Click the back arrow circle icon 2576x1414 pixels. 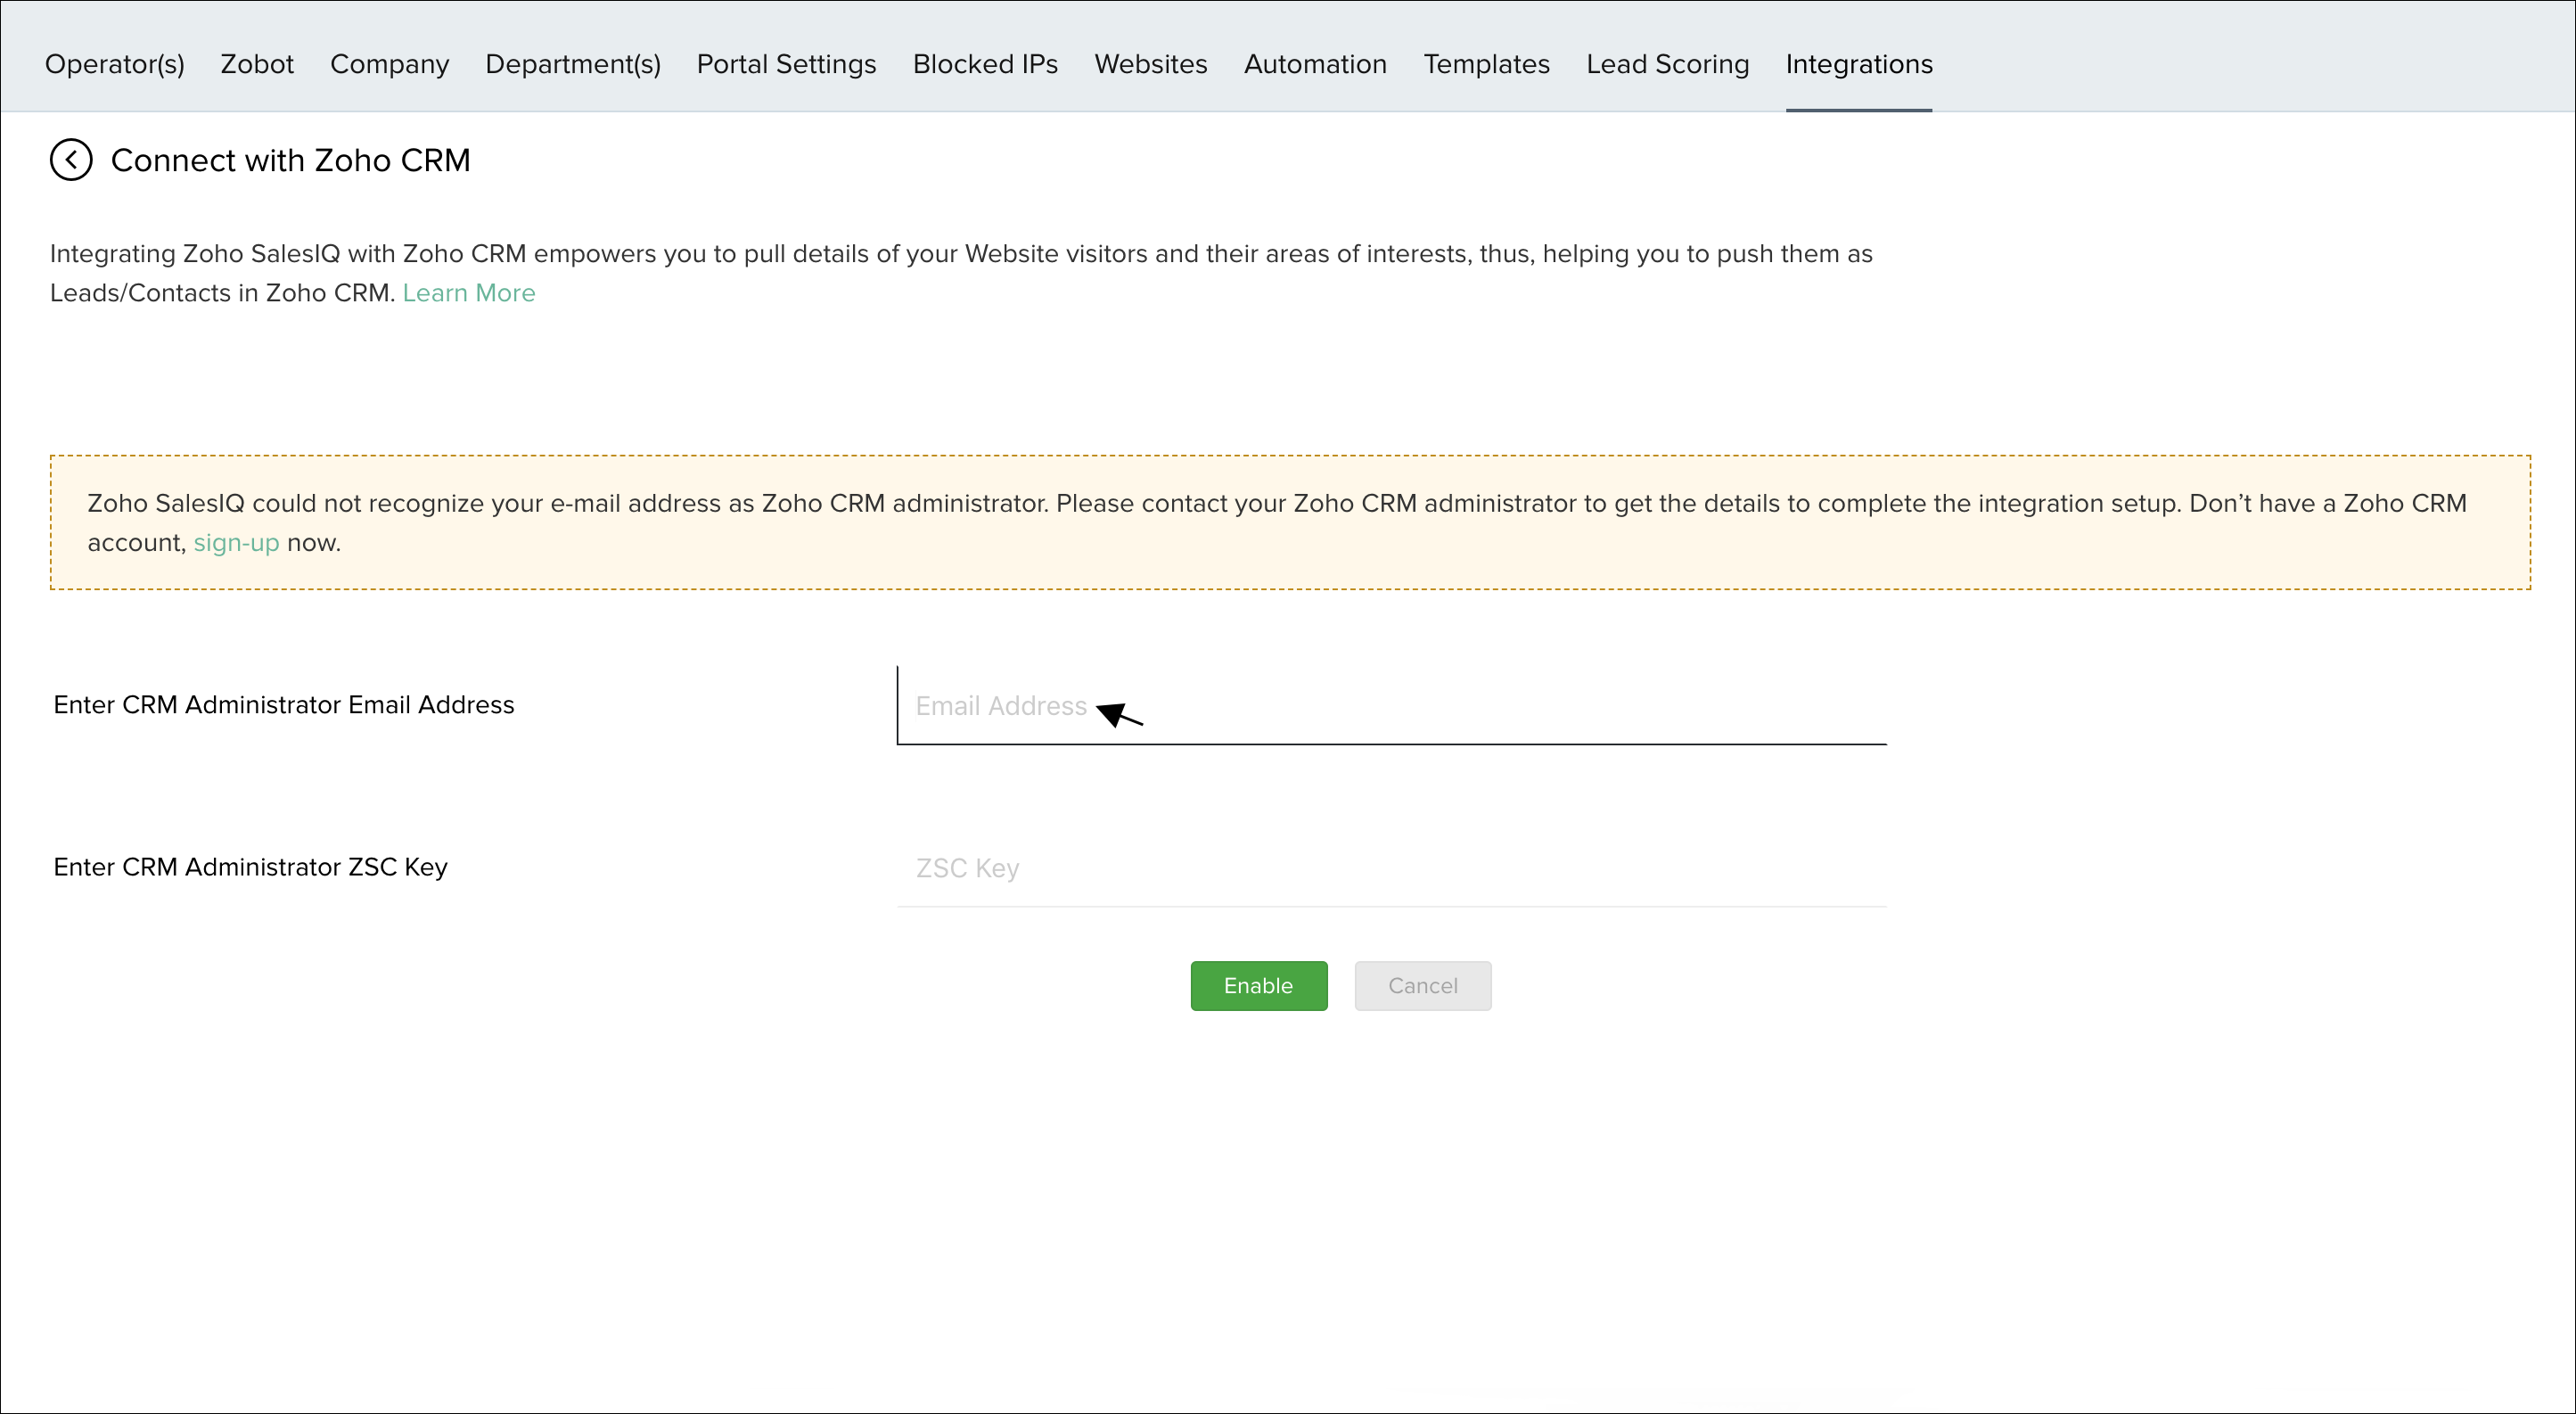pyautogui.click(x=71, y=160)
